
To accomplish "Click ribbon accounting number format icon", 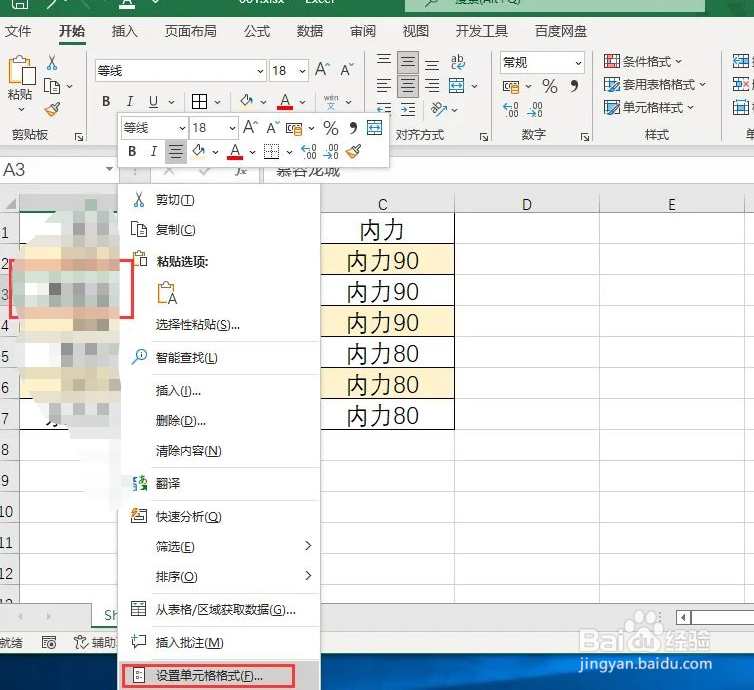I will pos(511,87).
